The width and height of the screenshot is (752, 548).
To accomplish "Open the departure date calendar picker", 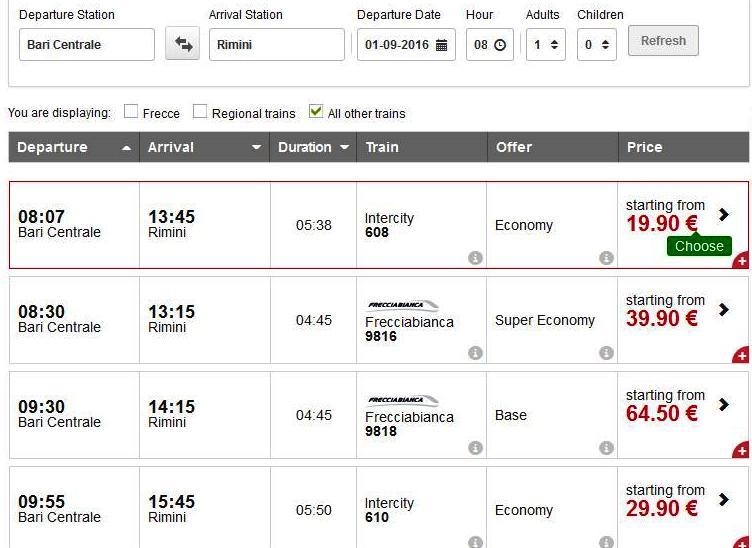I will click(441, 45).
